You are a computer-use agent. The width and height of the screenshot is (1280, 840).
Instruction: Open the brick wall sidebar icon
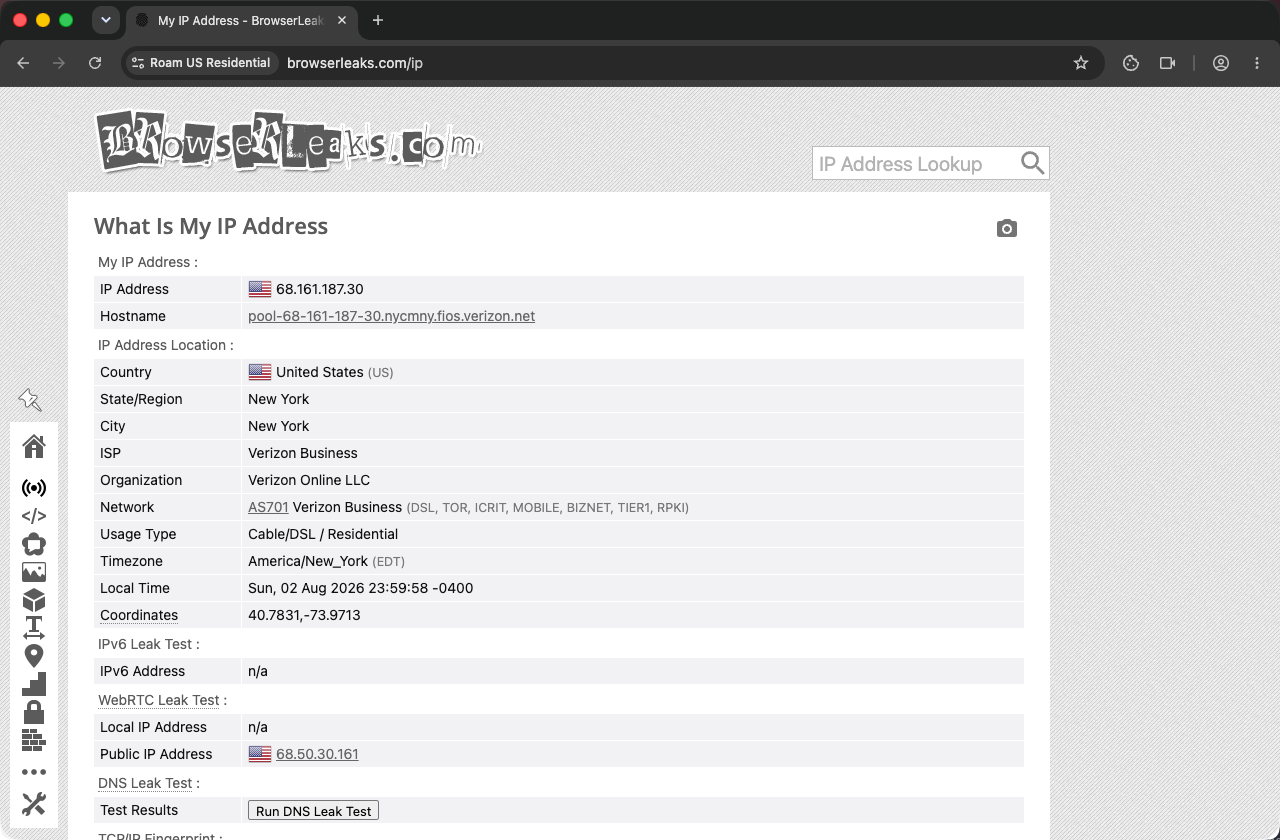(34, 740)
